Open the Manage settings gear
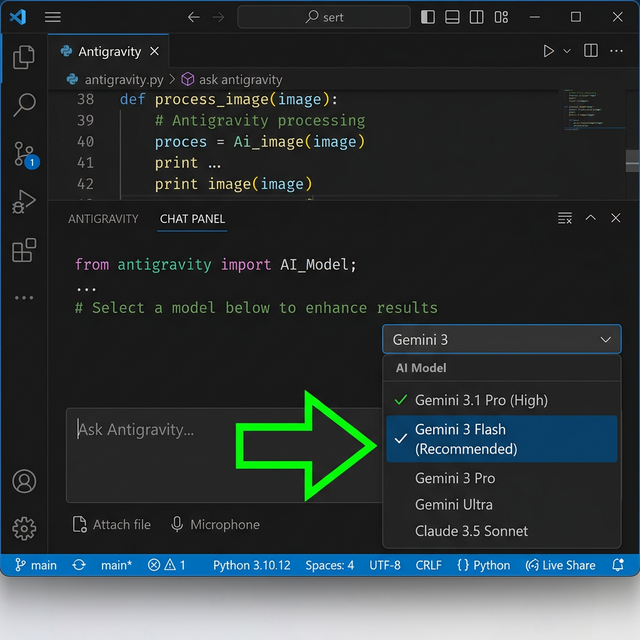 [24, 528]
